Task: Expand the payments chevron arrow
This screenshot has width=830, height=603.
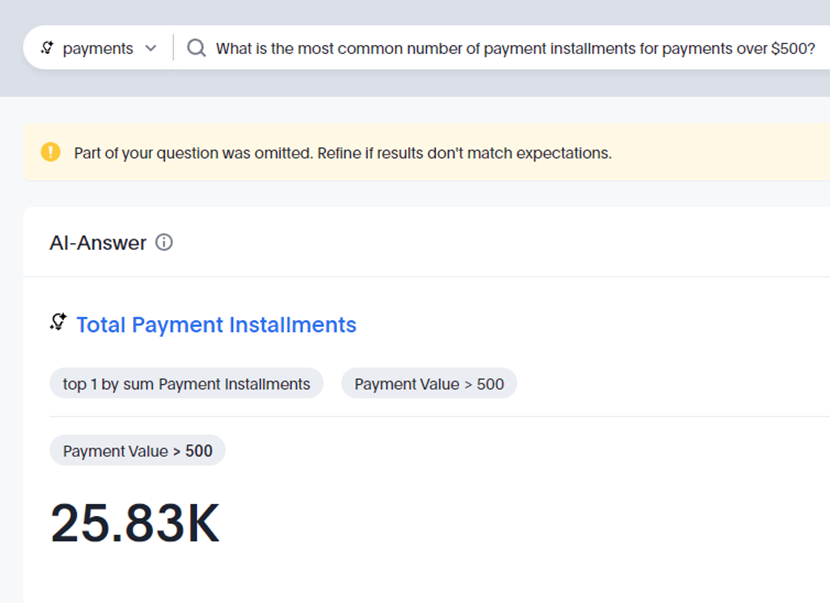Action: (151, 48)
